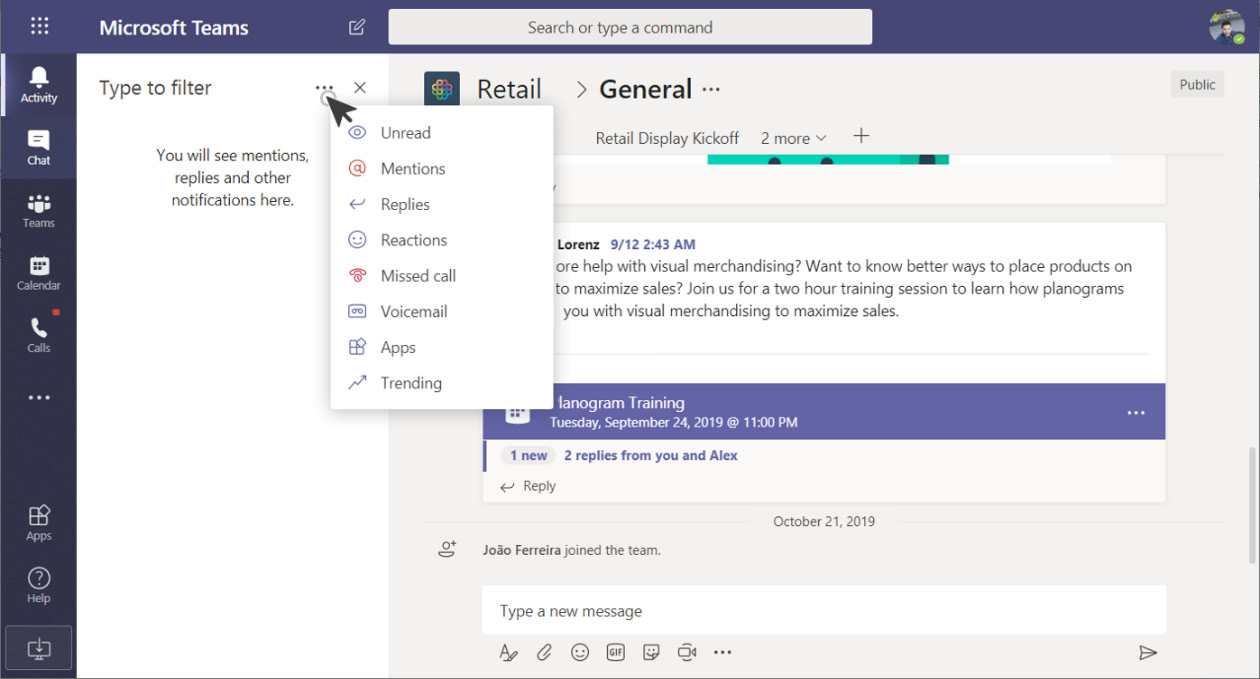Switch to Retail Display Kickoff tab
Screen dimensions: 1260x679
667,138
